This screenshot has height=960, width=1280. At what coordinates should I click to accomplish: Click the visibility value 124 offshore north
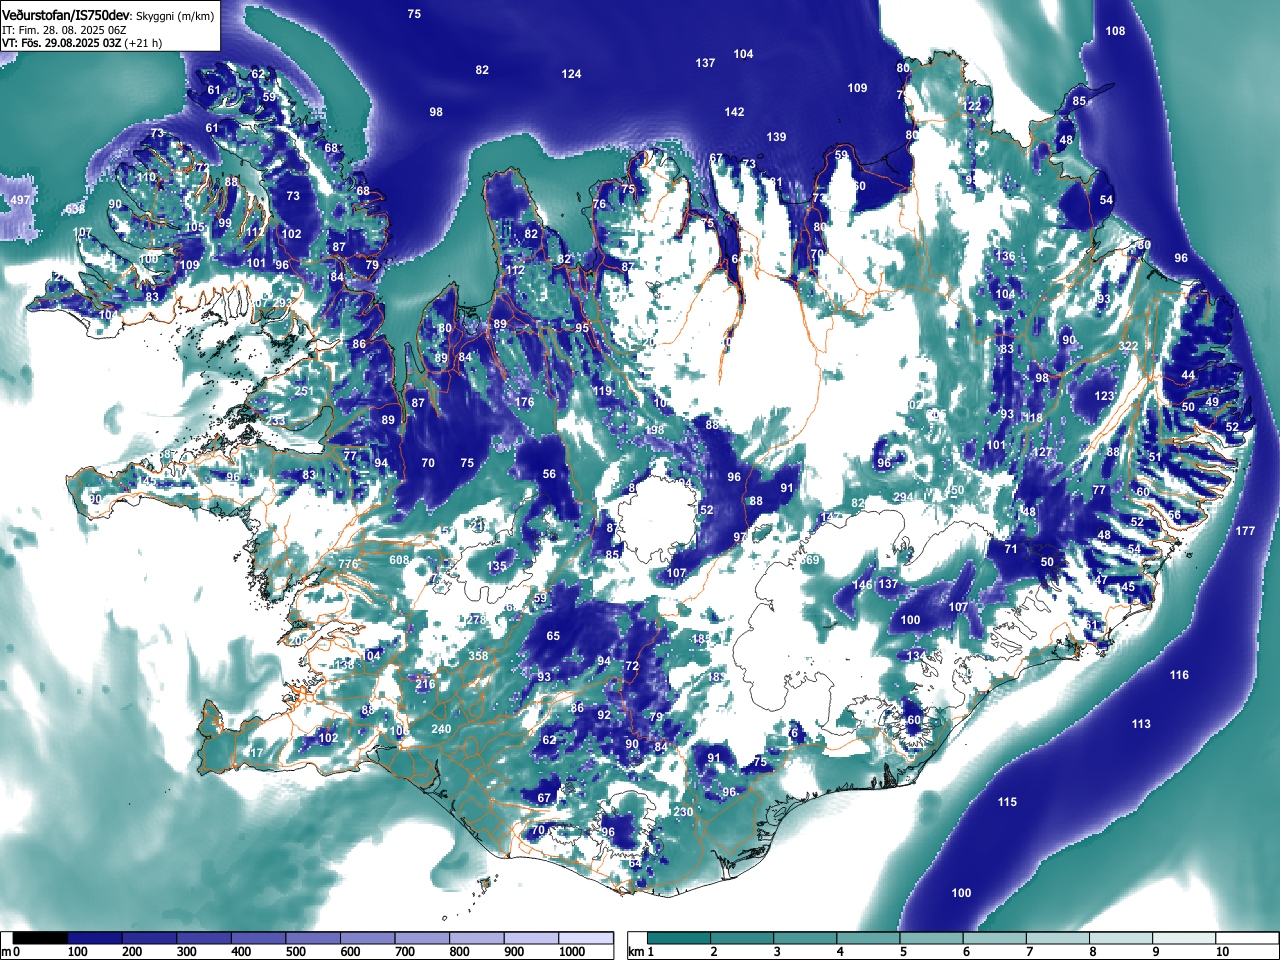coord(571,74)
